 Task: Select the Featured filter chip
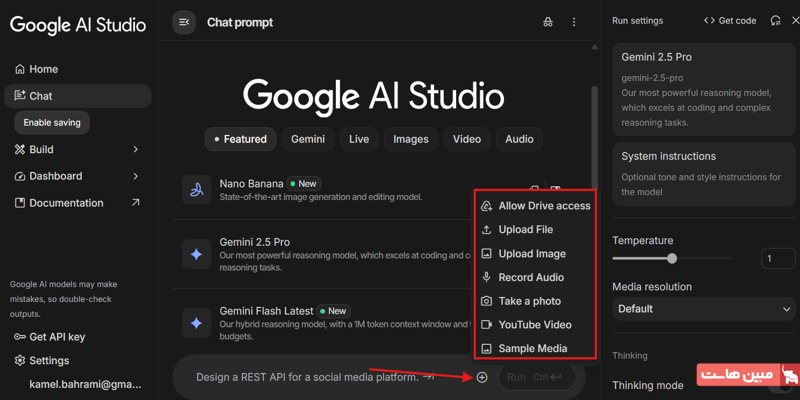click(240, 139)
